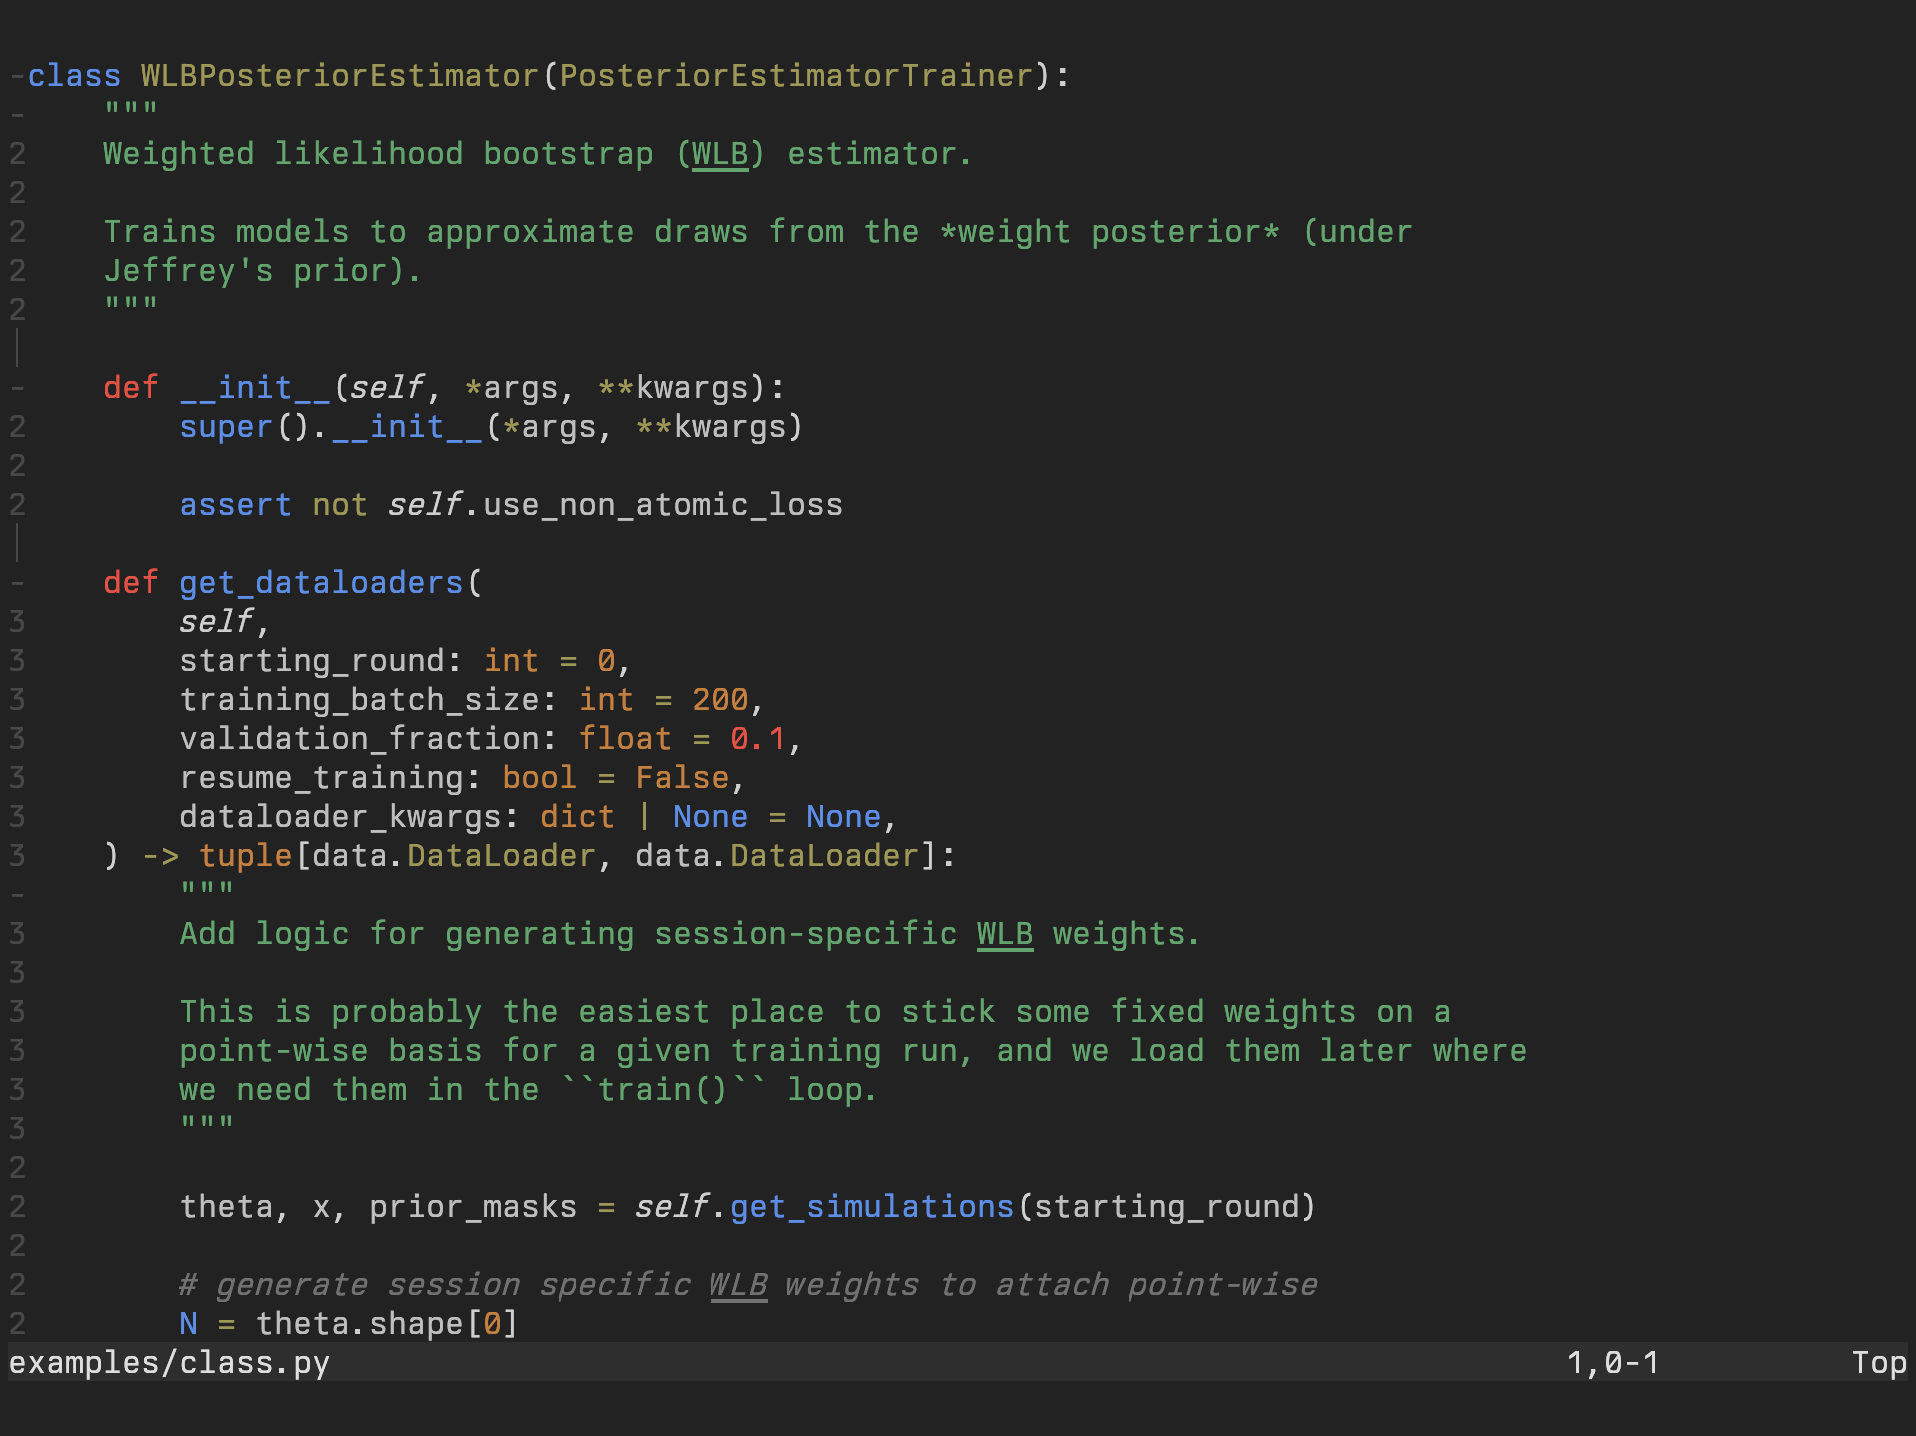Place cursor on underlined WLB in class docstring
Image resolution: width=1916 pixels, height=1436 pixels.
pos(719,154)
